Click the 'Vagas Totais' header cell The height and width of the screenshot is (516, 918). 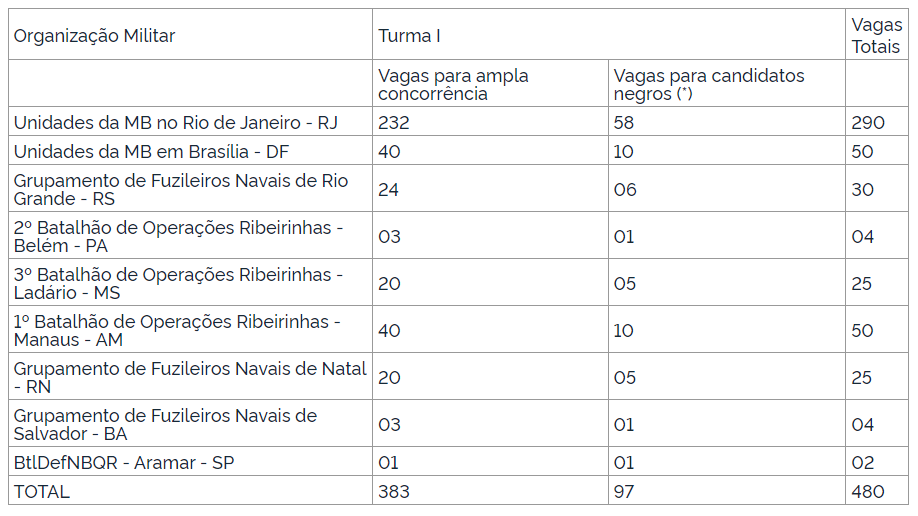pos(876,36)
